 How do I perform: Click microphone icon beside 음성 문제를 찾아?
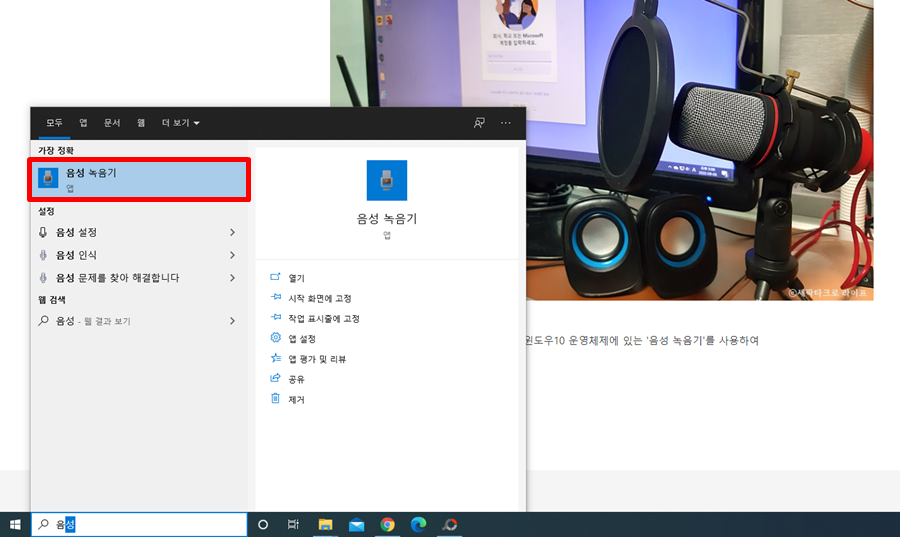[43, 278]
